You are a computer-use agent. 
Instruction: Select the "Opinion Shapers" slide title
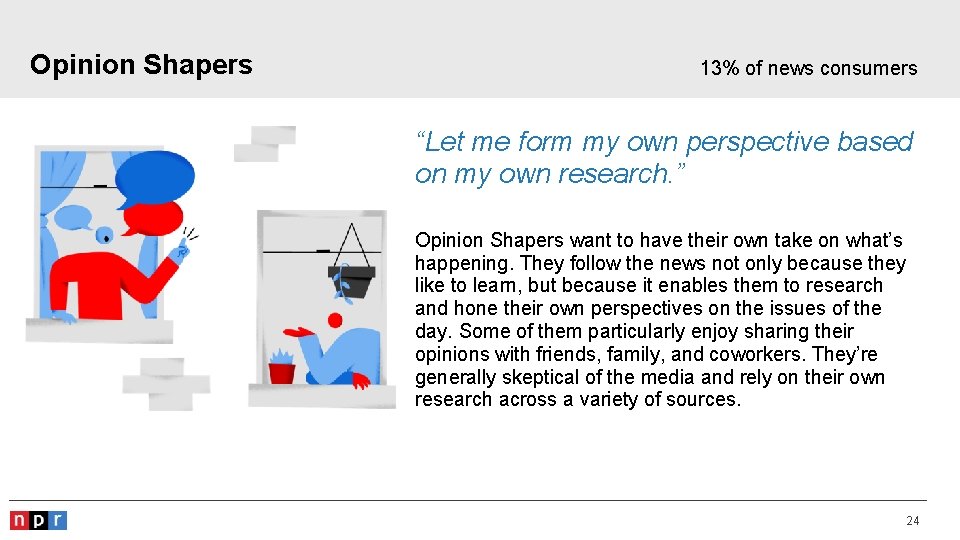click(x=141, y=65)
